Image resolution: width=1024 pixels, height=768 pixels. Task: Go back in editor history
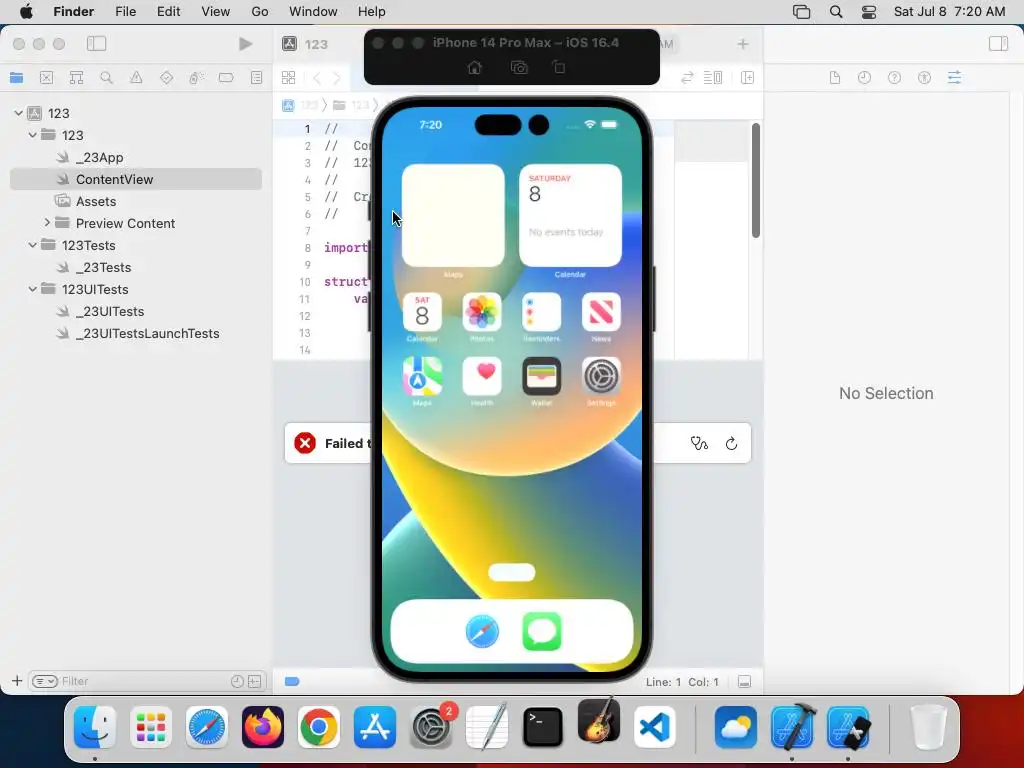coord(317,78)
